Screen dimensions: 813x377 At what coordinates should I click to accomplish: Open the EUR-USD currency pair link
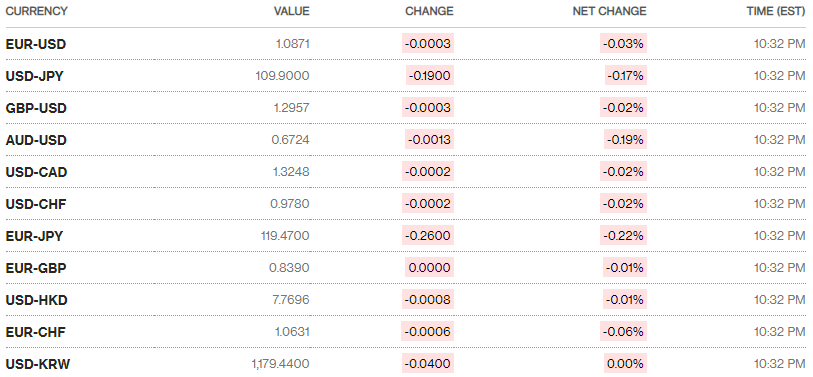pyautogui.click(x=36, y=44)
